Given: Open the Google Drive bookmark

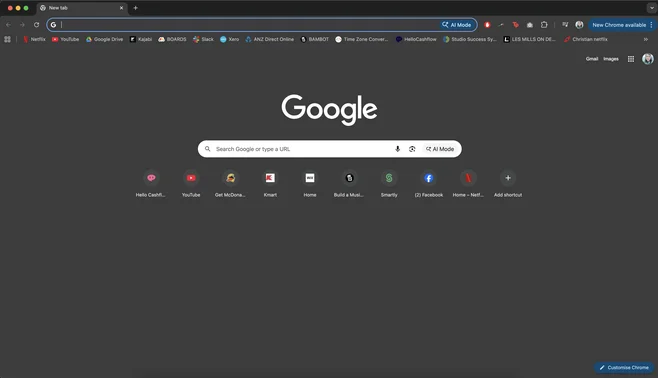Looking at the screenshot, I should point(104,39).
